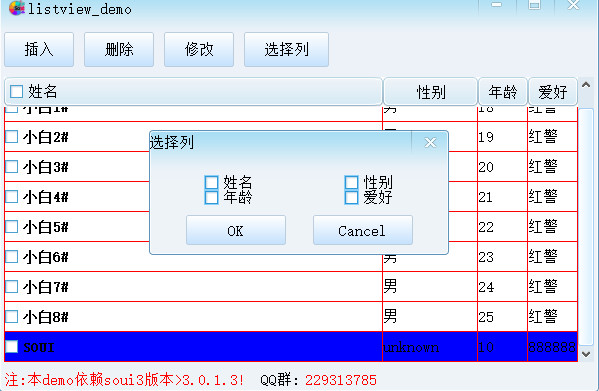This screenshot has width=599, height=391.
Task: Confirm the dialog with OK
Action: point(236,230)
